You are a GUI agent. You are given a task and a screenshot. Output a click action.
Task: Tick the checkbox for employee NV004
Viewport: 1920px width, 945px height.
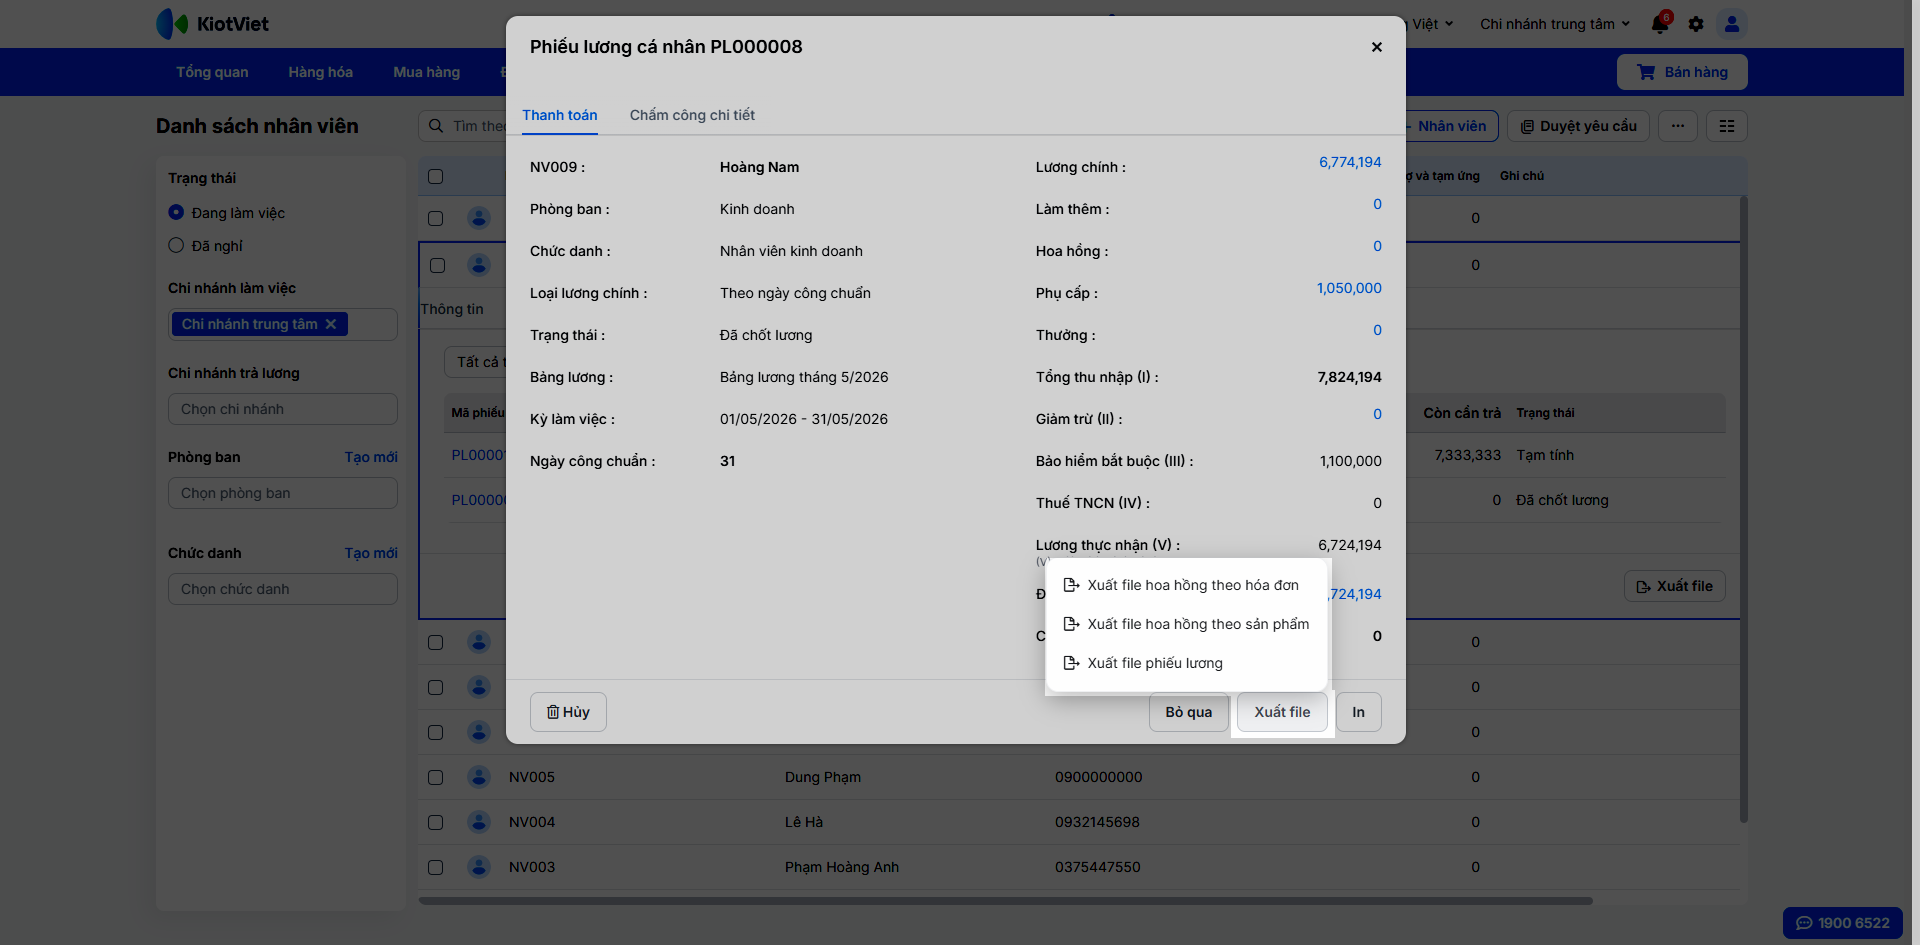[x=435, y=822]
